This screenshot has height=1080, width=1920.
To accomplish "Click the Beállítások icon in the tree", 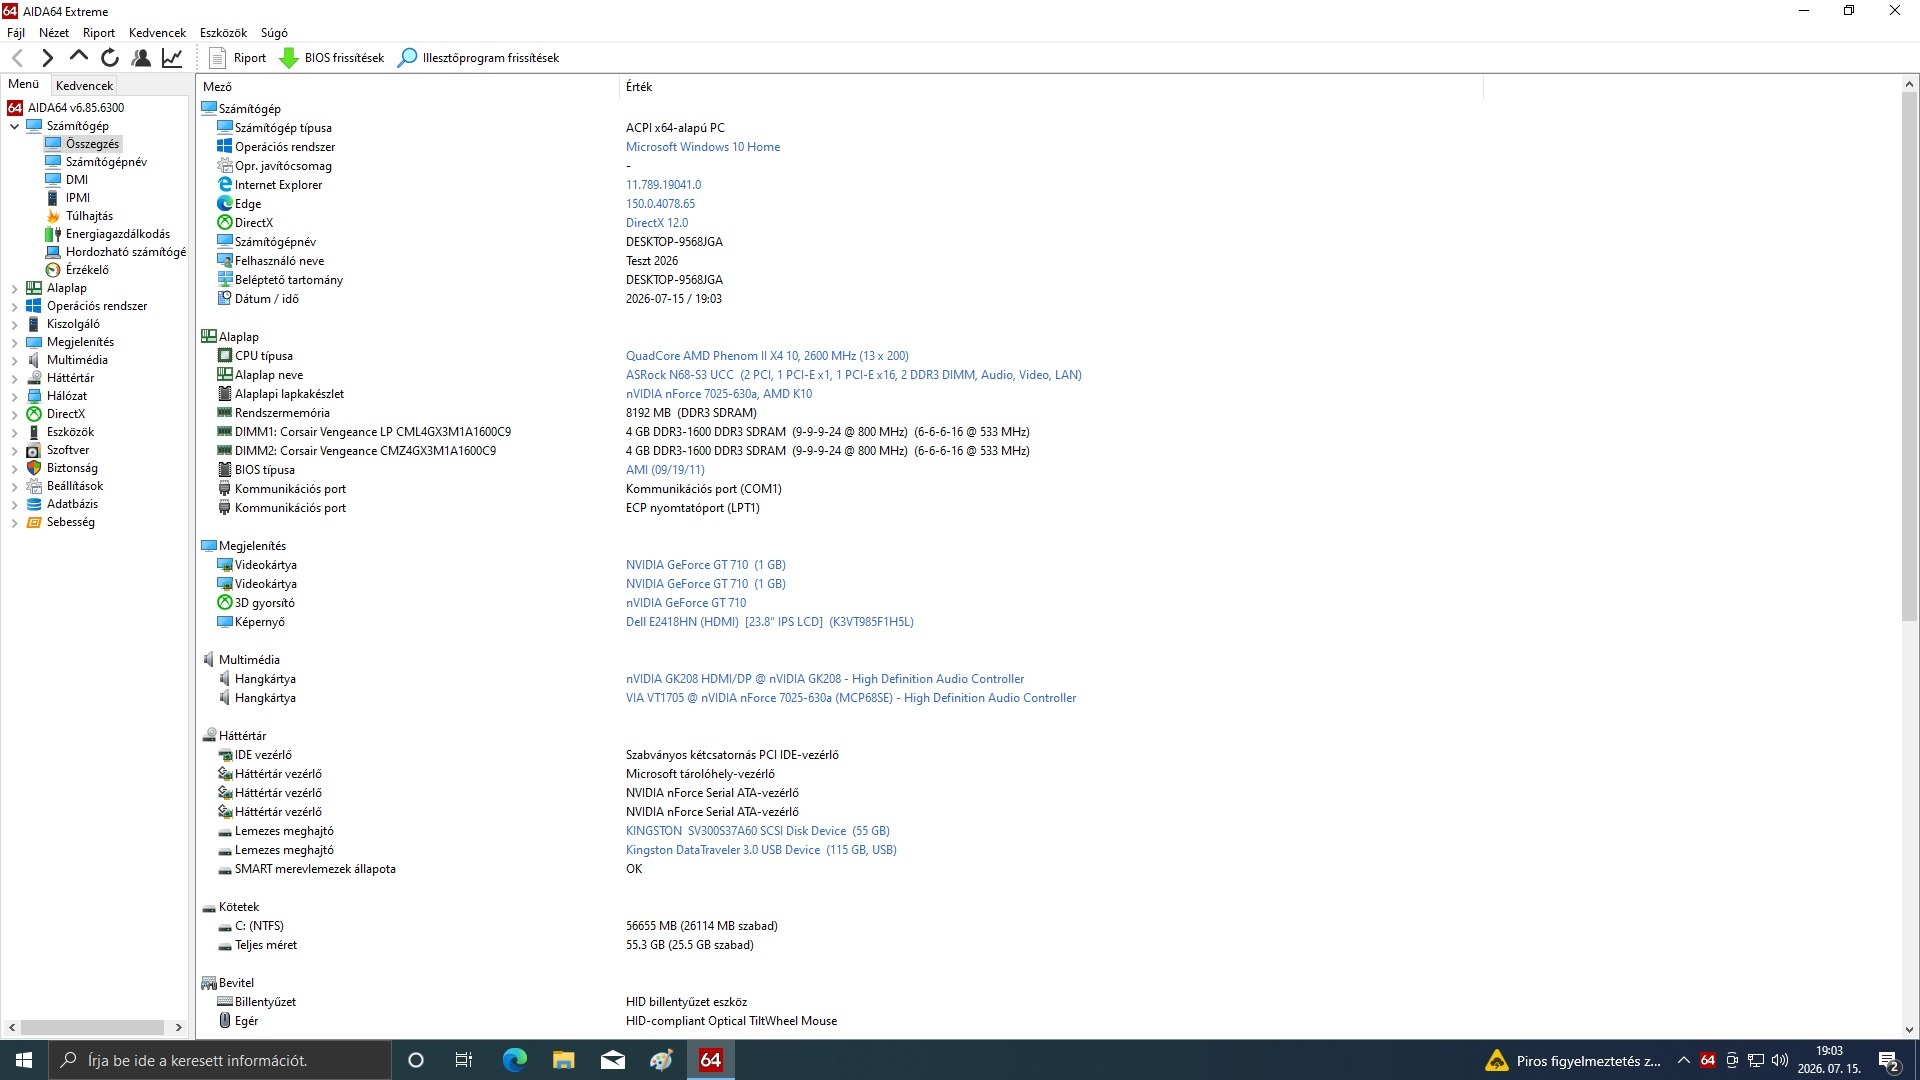I will coord(34,486).
